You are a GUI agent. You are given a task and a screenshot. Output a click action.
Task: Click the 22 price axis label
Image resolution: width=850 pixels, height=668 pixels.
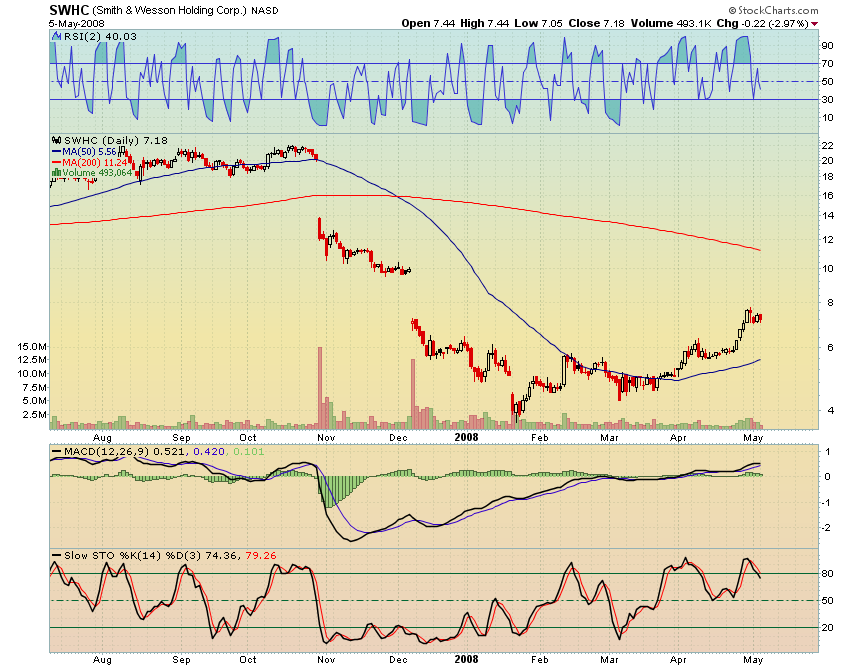coord(827,145)
